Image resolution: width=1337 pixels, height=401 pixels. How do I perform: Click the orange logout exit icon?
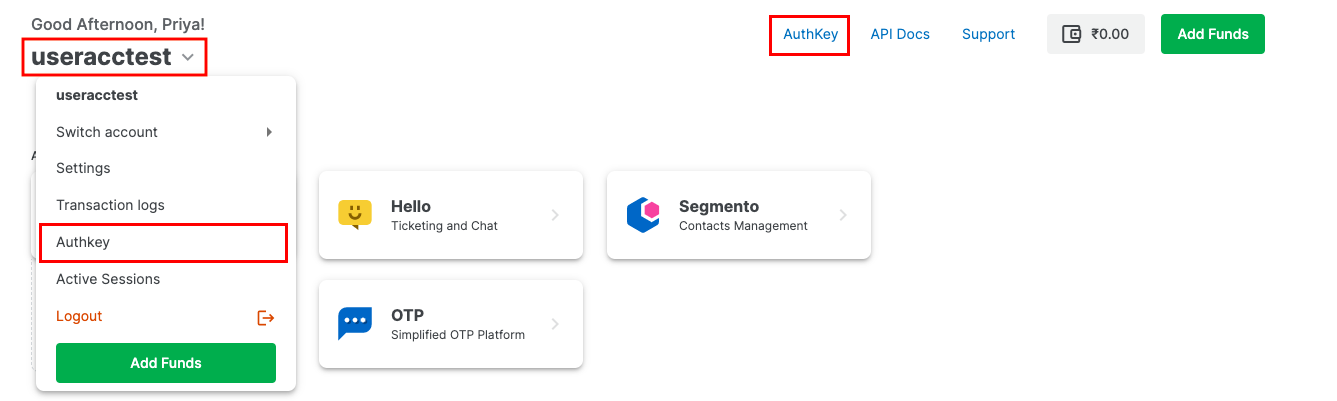click(x=266, y=317)
